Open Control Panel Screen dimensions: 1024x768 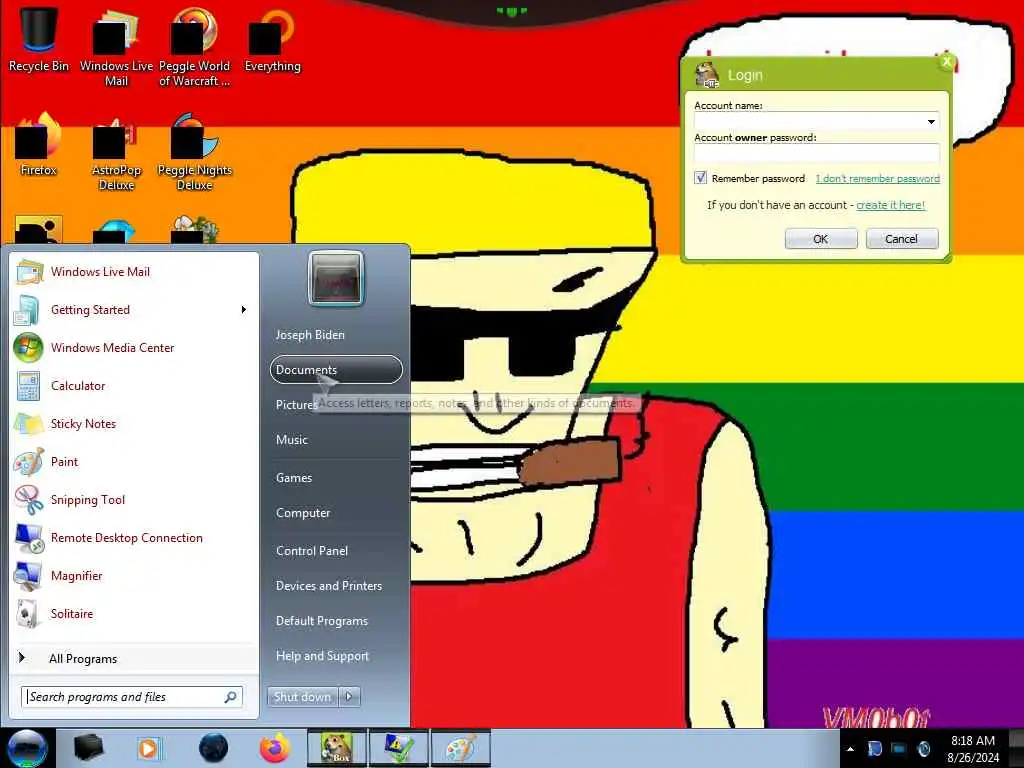coord(336,551)
